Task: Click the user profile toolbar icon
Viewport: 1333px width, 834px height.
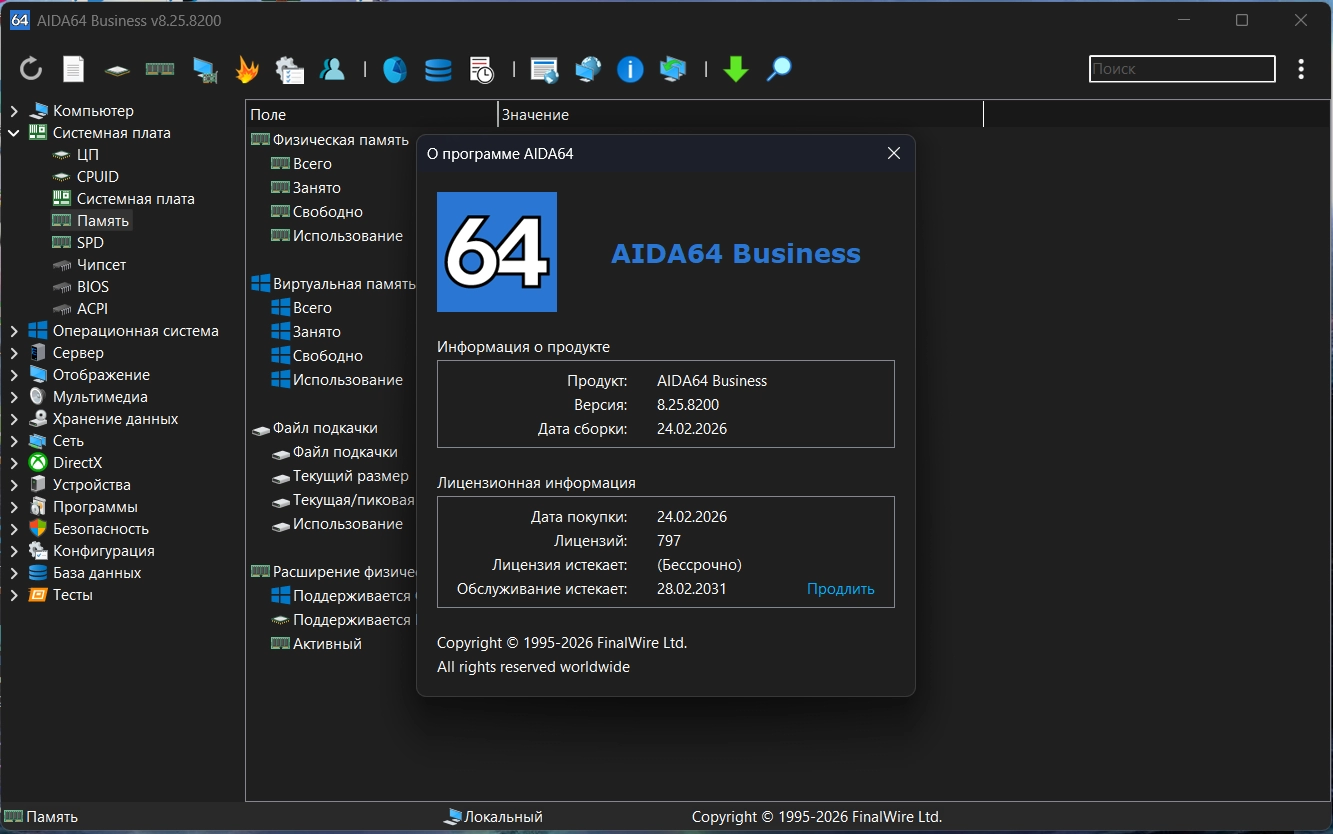Action: (332, 69)
